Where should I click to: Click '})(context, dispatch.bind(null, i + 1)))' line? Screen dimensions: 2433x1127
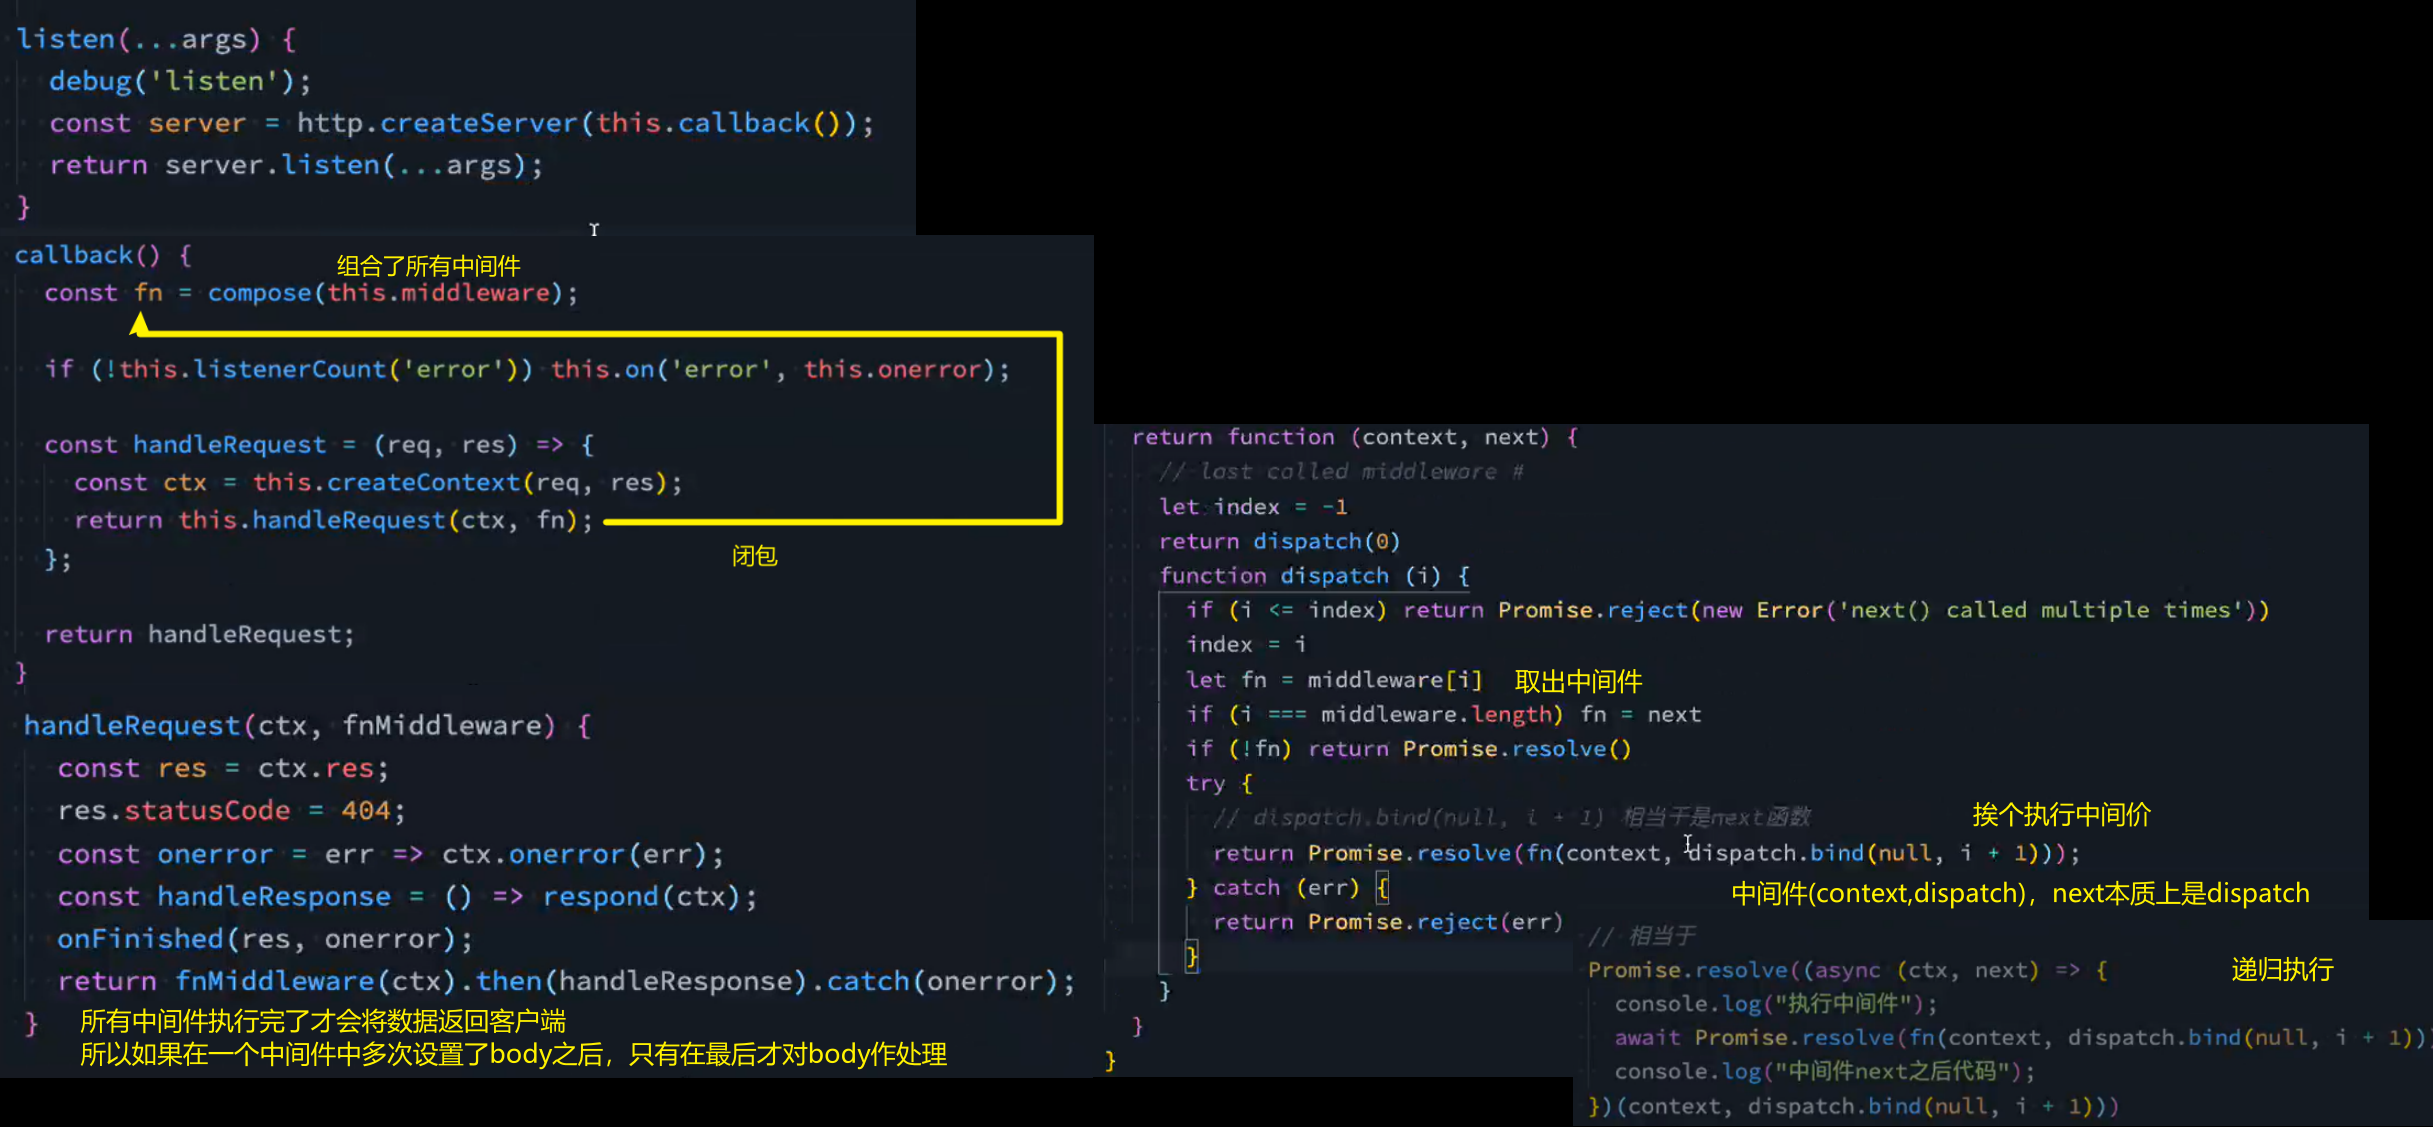[x=1854, y=1107]
